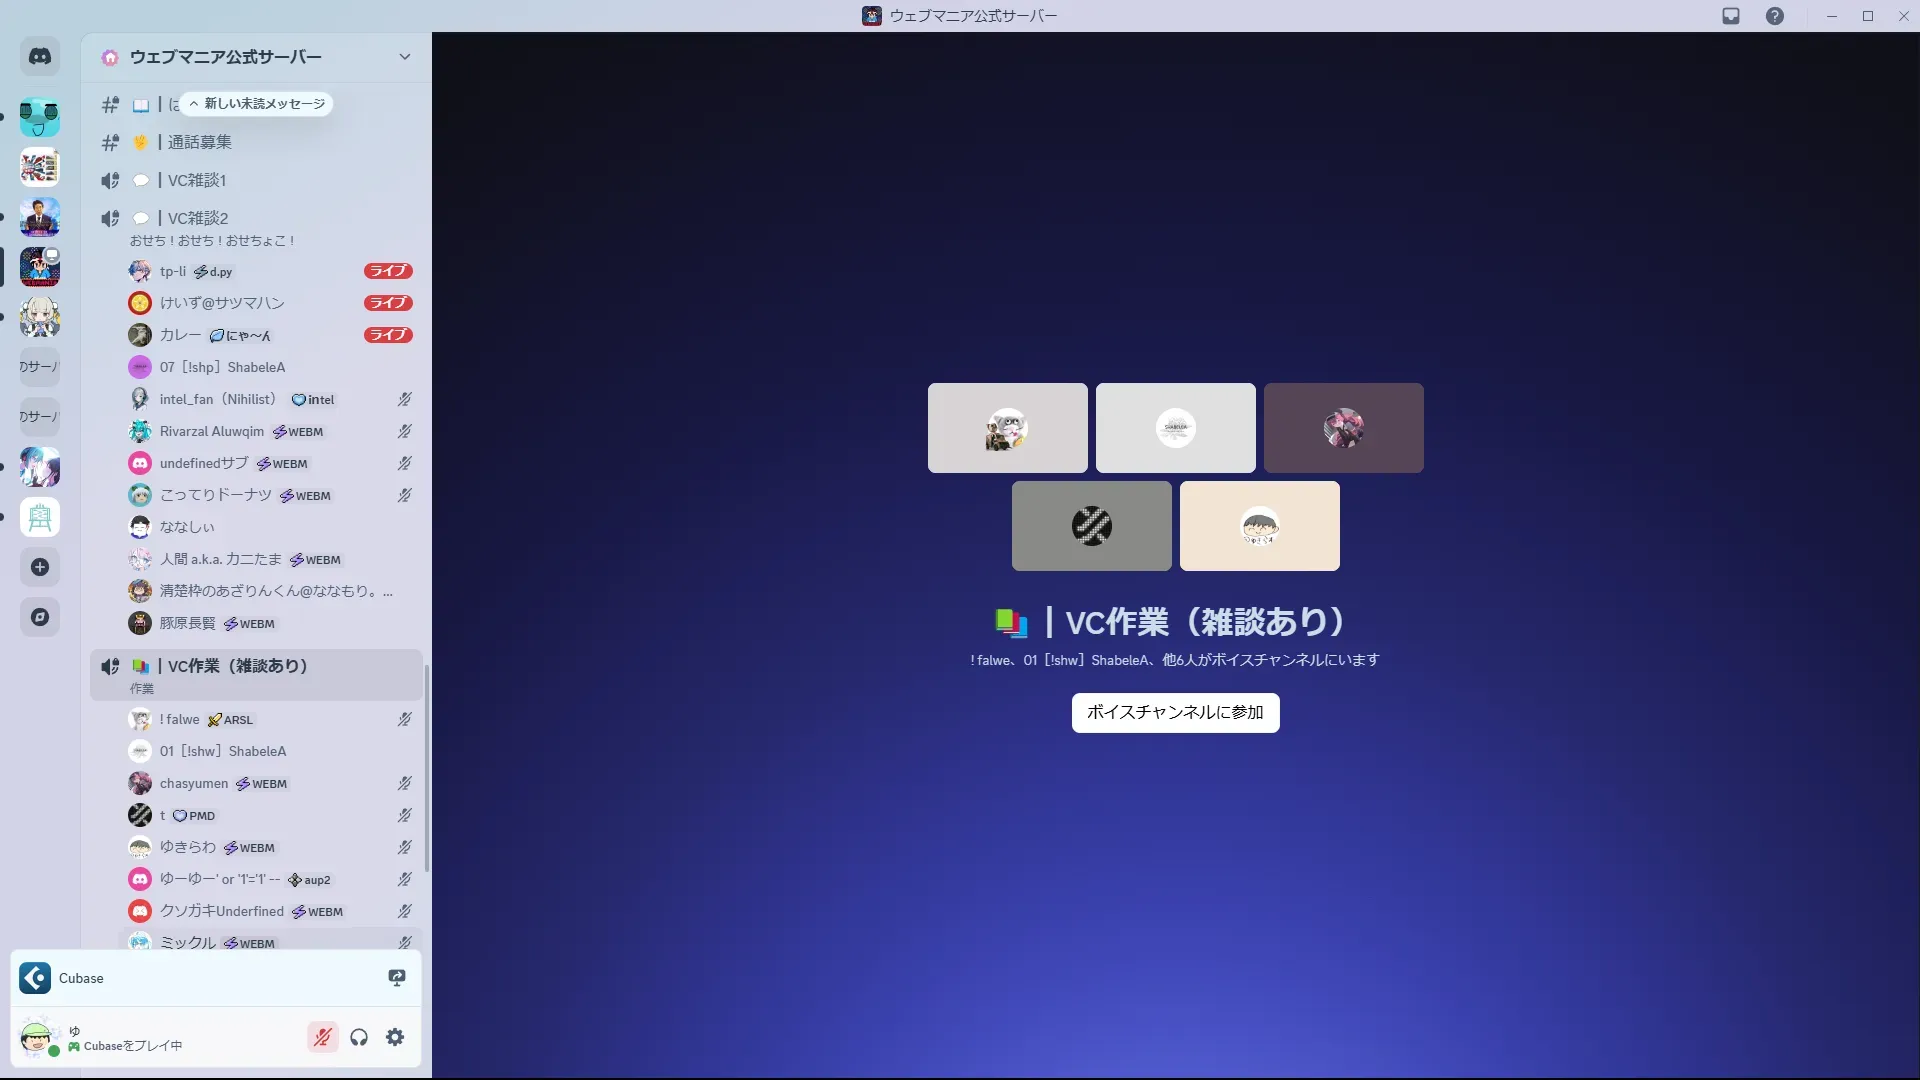Click the beige participant thumbnail tile
The image size is (1920, 1080).
(x=1259, y=526)
